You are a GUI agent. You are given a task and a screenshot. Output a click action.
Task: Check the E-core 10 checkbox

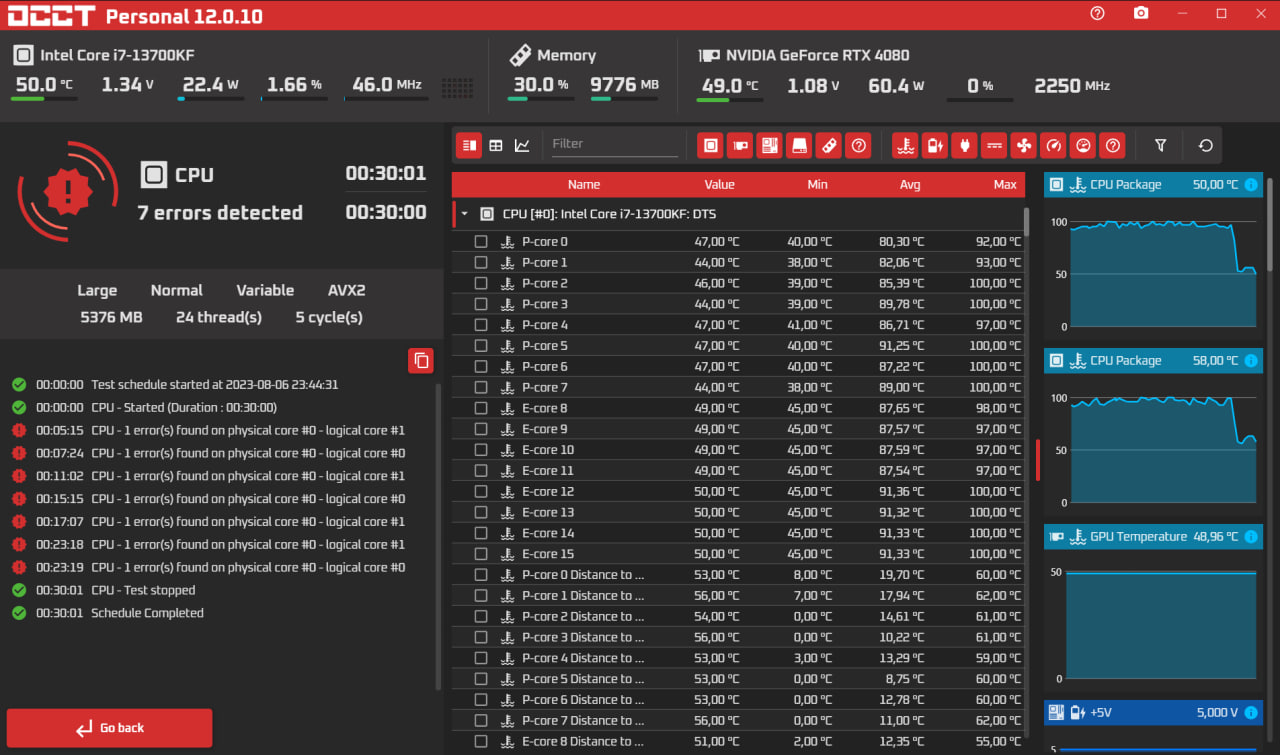click(x=481, y=450)
